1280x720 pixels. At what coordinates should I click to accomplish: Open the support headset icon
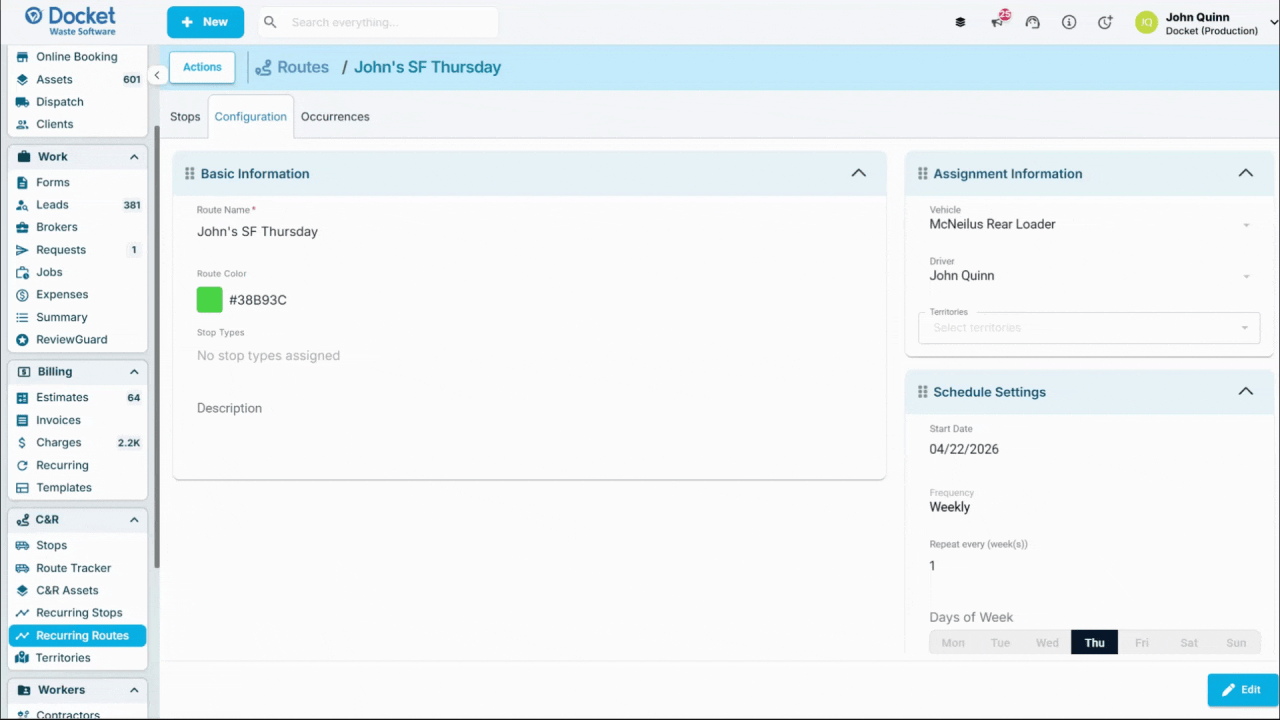coord(1033,22)
